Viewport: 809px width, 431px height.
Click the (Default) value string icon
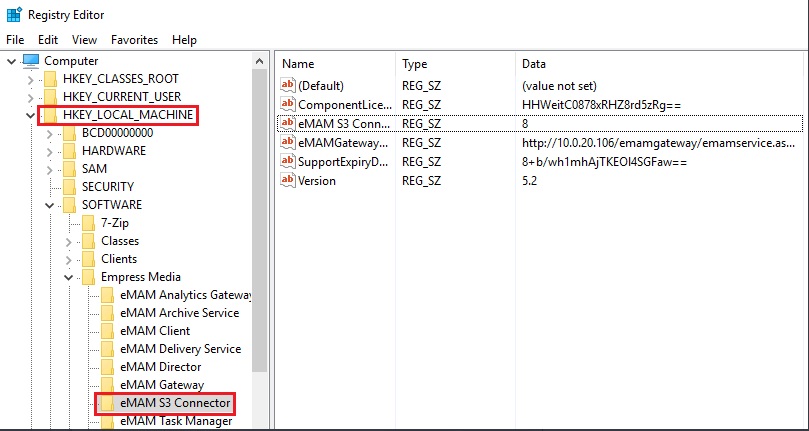287,86
